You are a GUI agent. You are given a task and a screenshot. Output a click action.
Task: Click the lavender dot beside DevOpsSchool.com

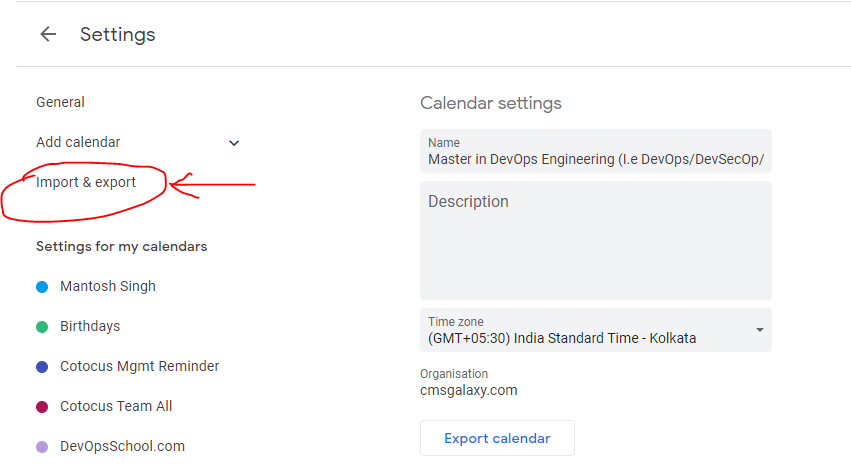click(x=42, y=447)
